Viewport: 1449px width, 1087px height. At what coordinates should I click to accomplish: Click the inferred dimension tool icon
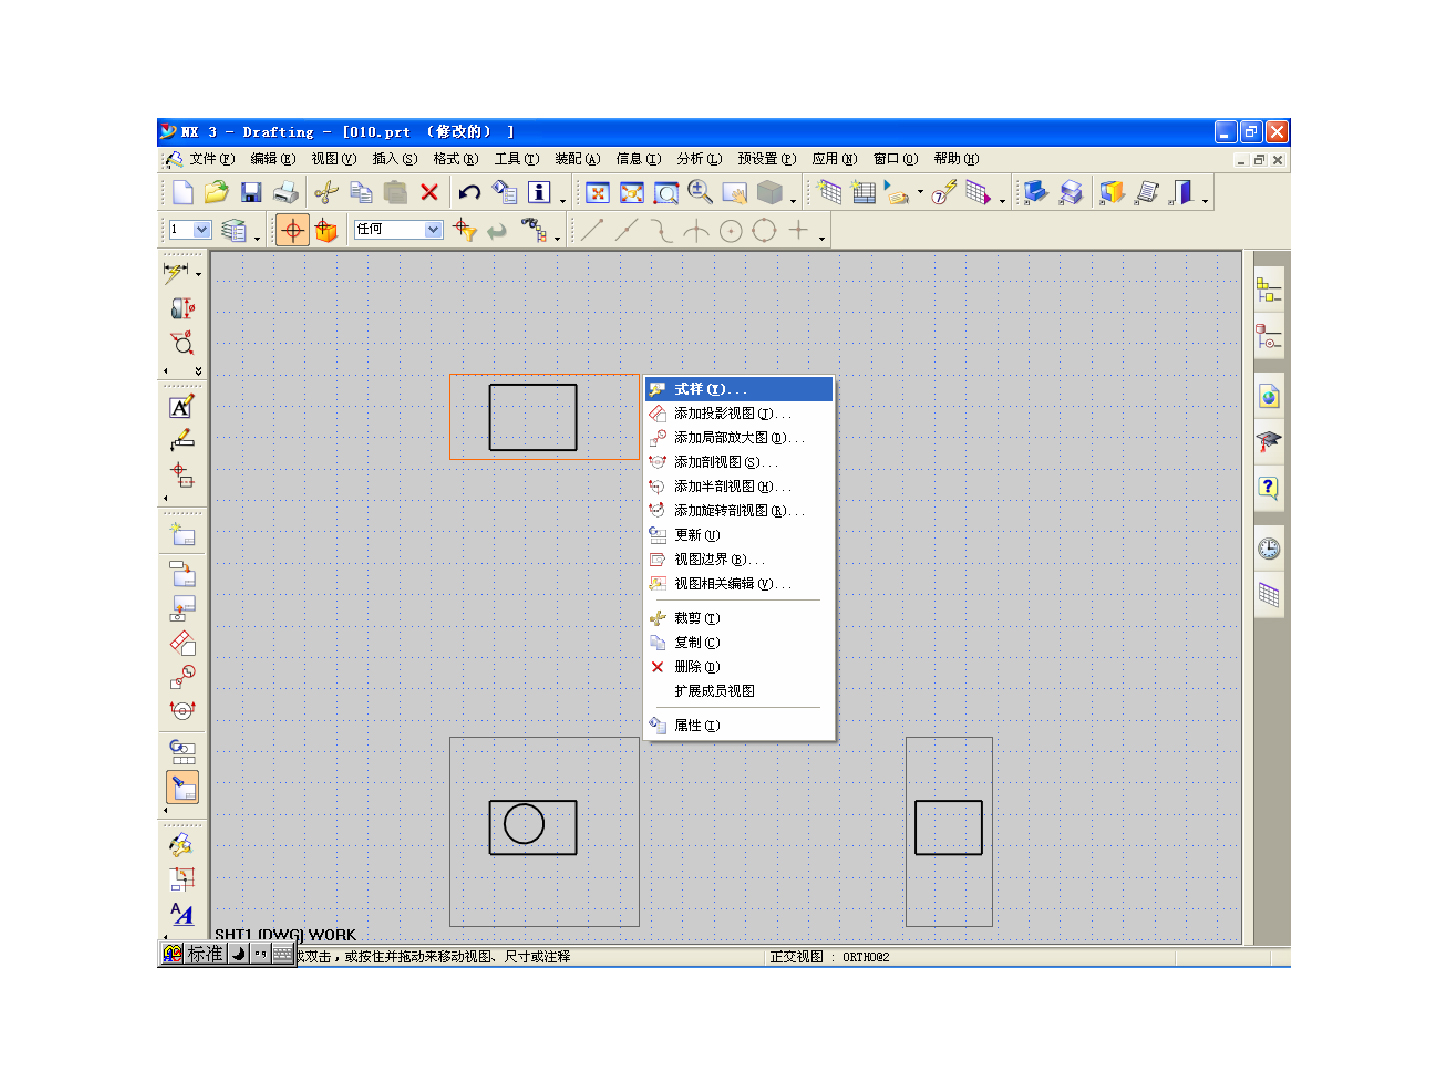pos(177,271)
